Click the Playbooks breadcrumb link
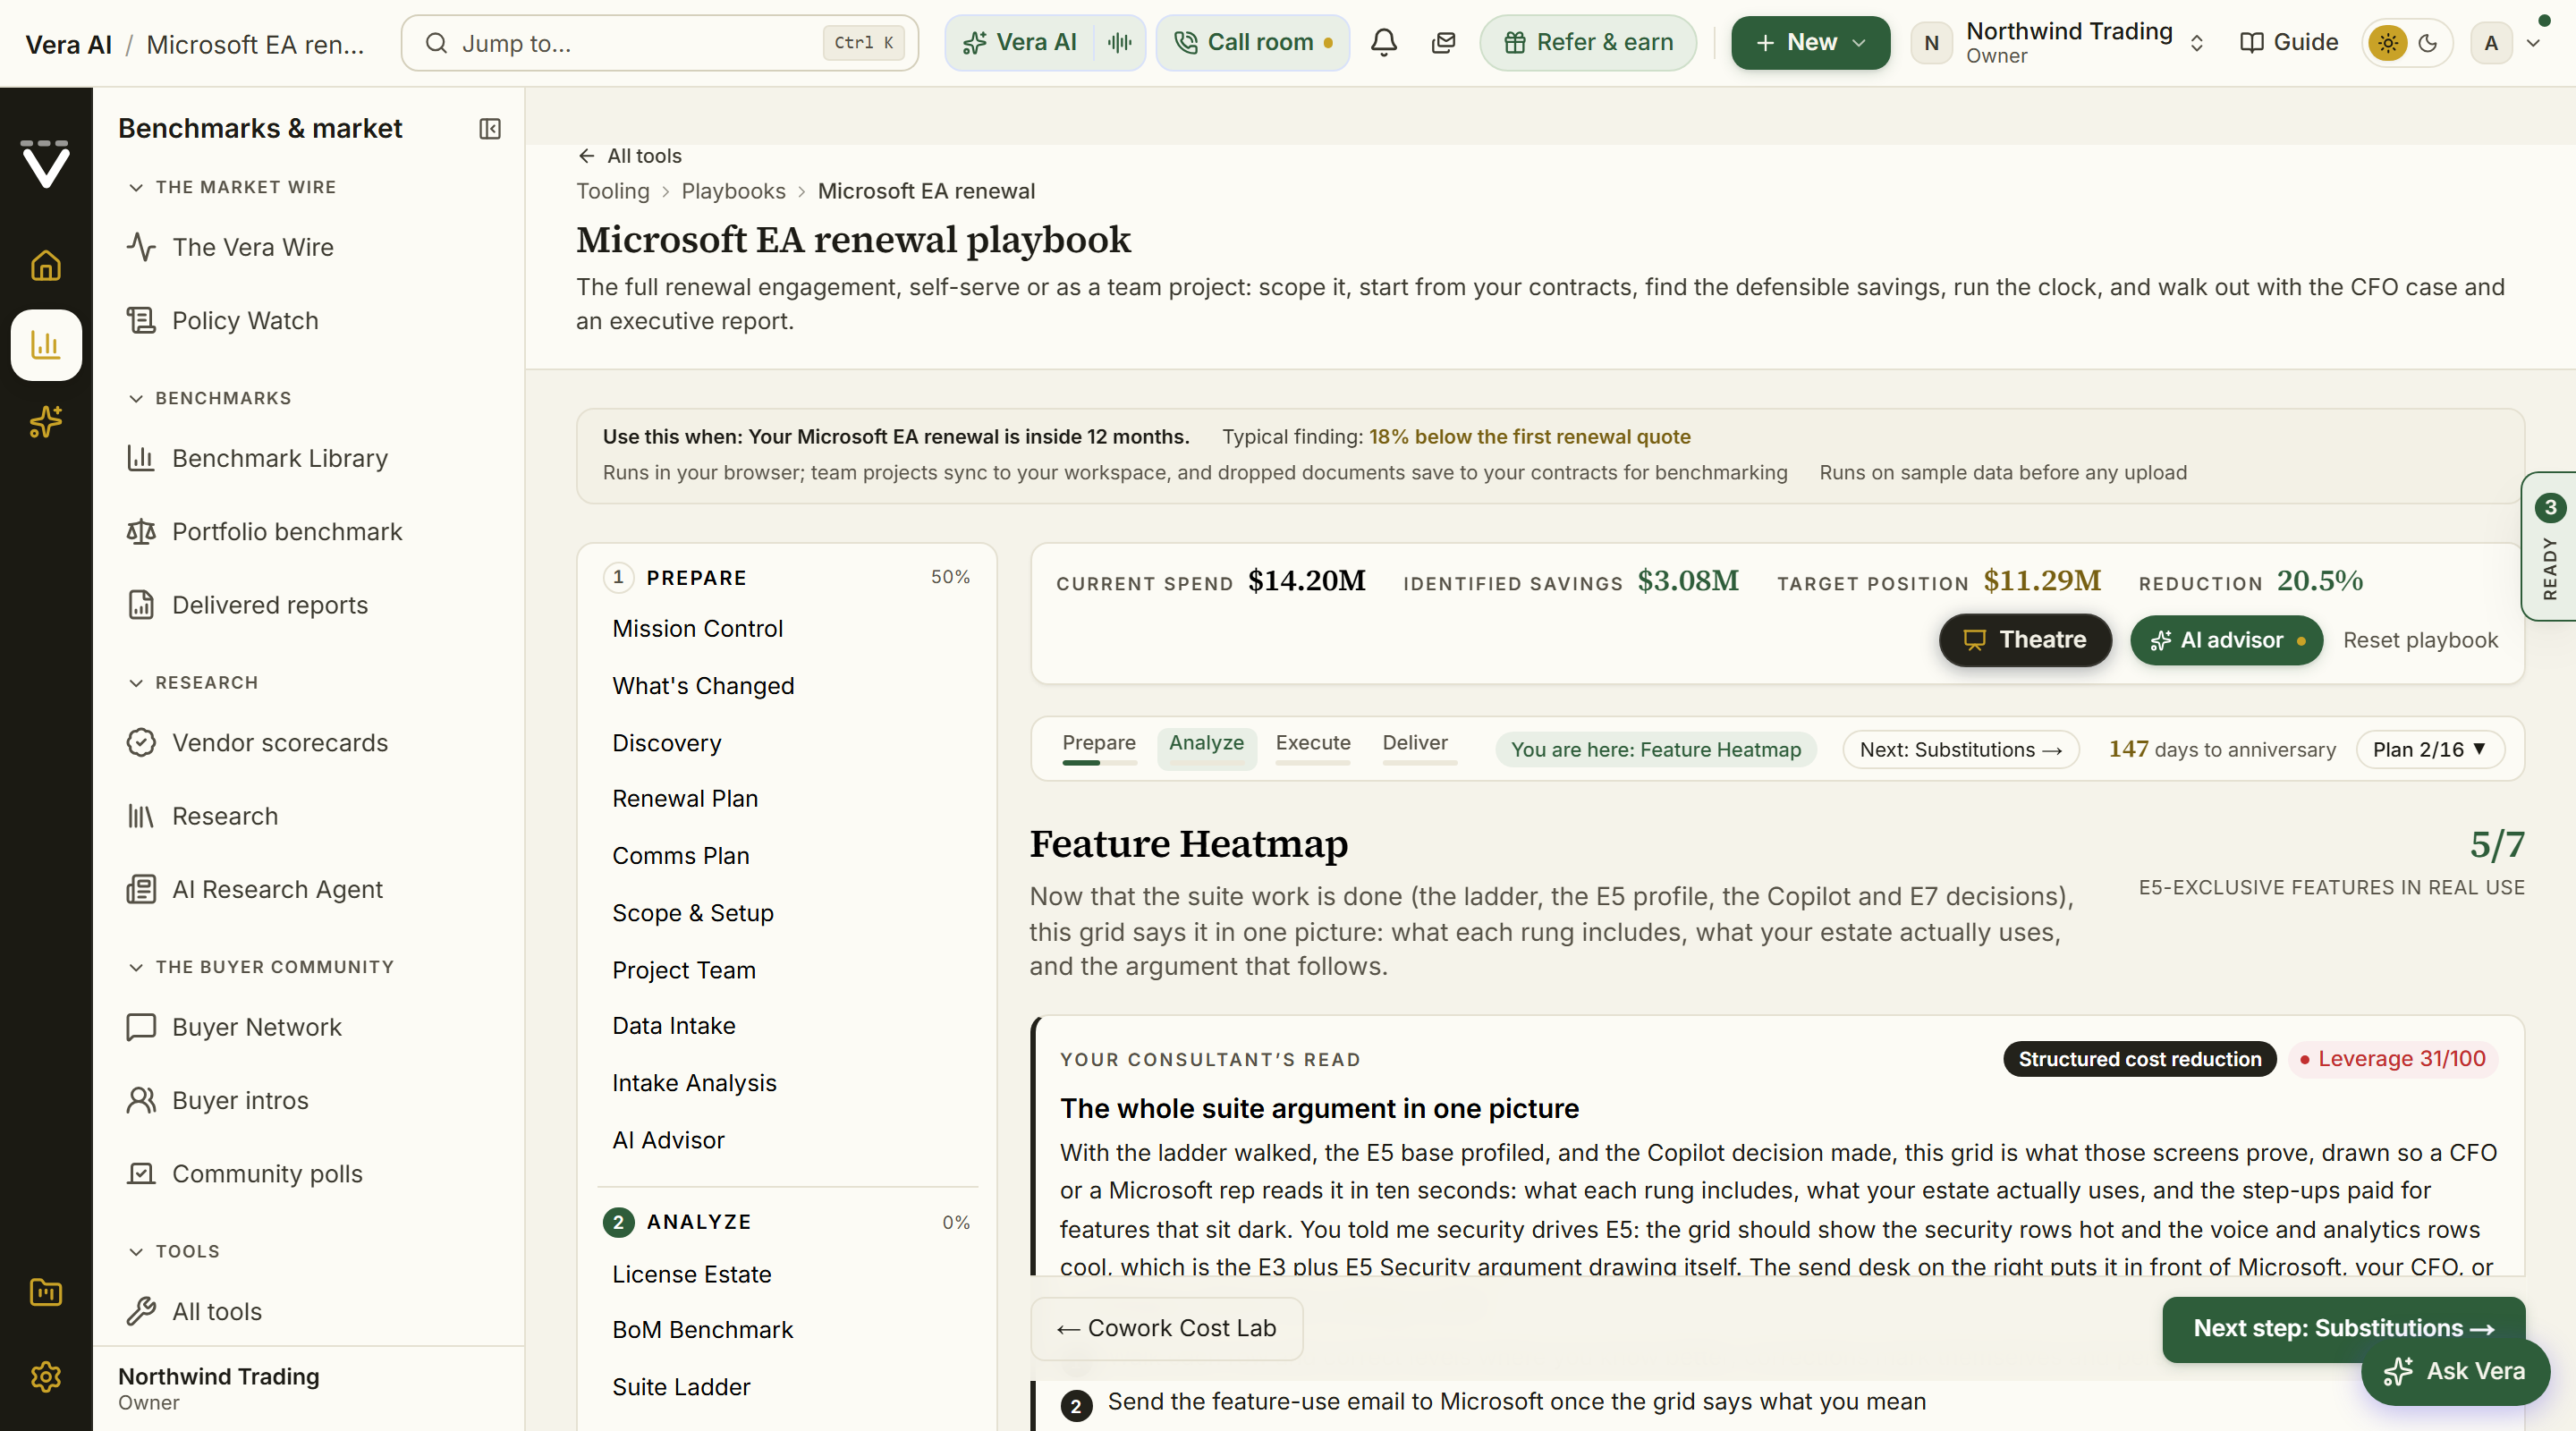The image size is (2576, 1431). tap(733, 191)
